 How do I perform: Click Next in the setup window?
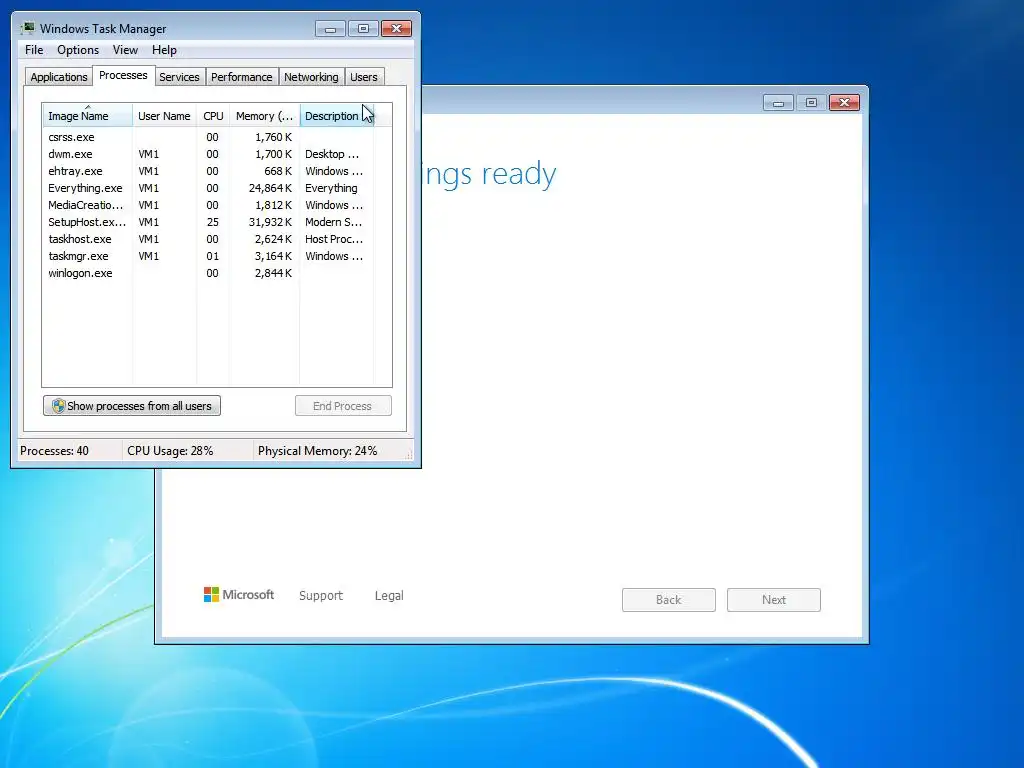point(773,600)
